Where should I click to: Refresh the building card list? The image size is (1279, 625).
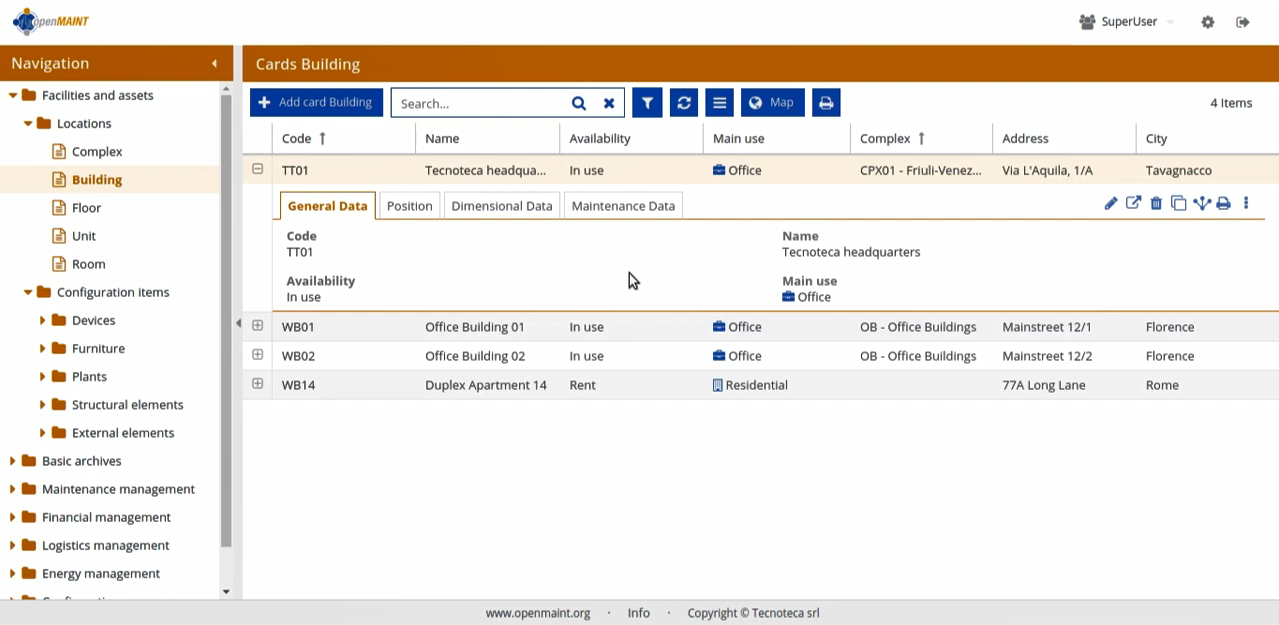(684, 103)
